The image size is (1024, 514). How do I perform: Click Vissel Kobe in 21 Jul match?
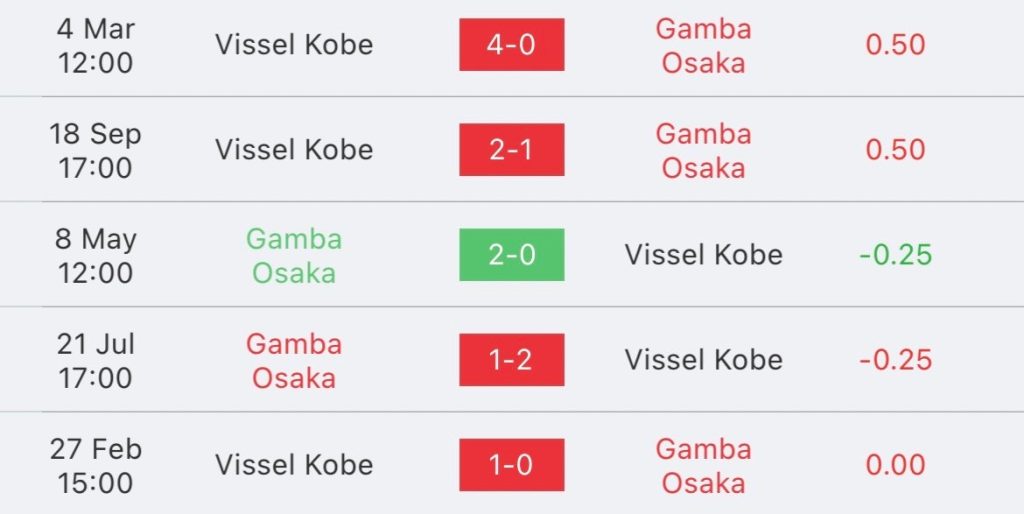click(703, 360)
